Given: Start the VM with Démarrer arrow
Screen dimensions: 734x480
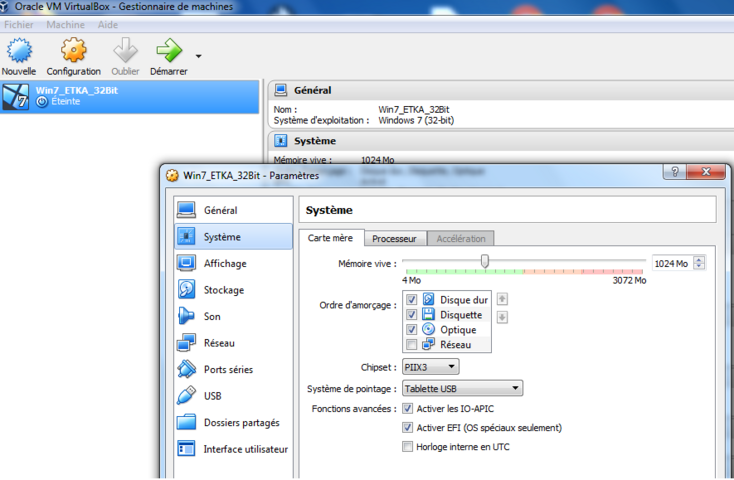Looking at the screenshot, I should point(169,50).
